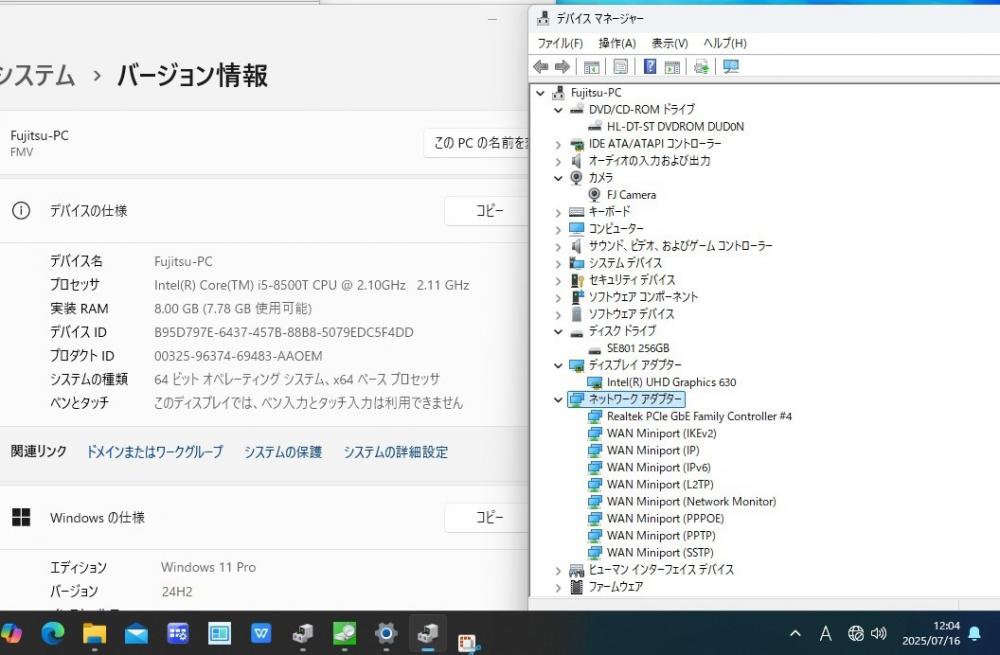Collapse the ディスプレイ アダプター node
Image resolution: width=1000 pixels, height=655 pixels.
(x=558, y=365)
